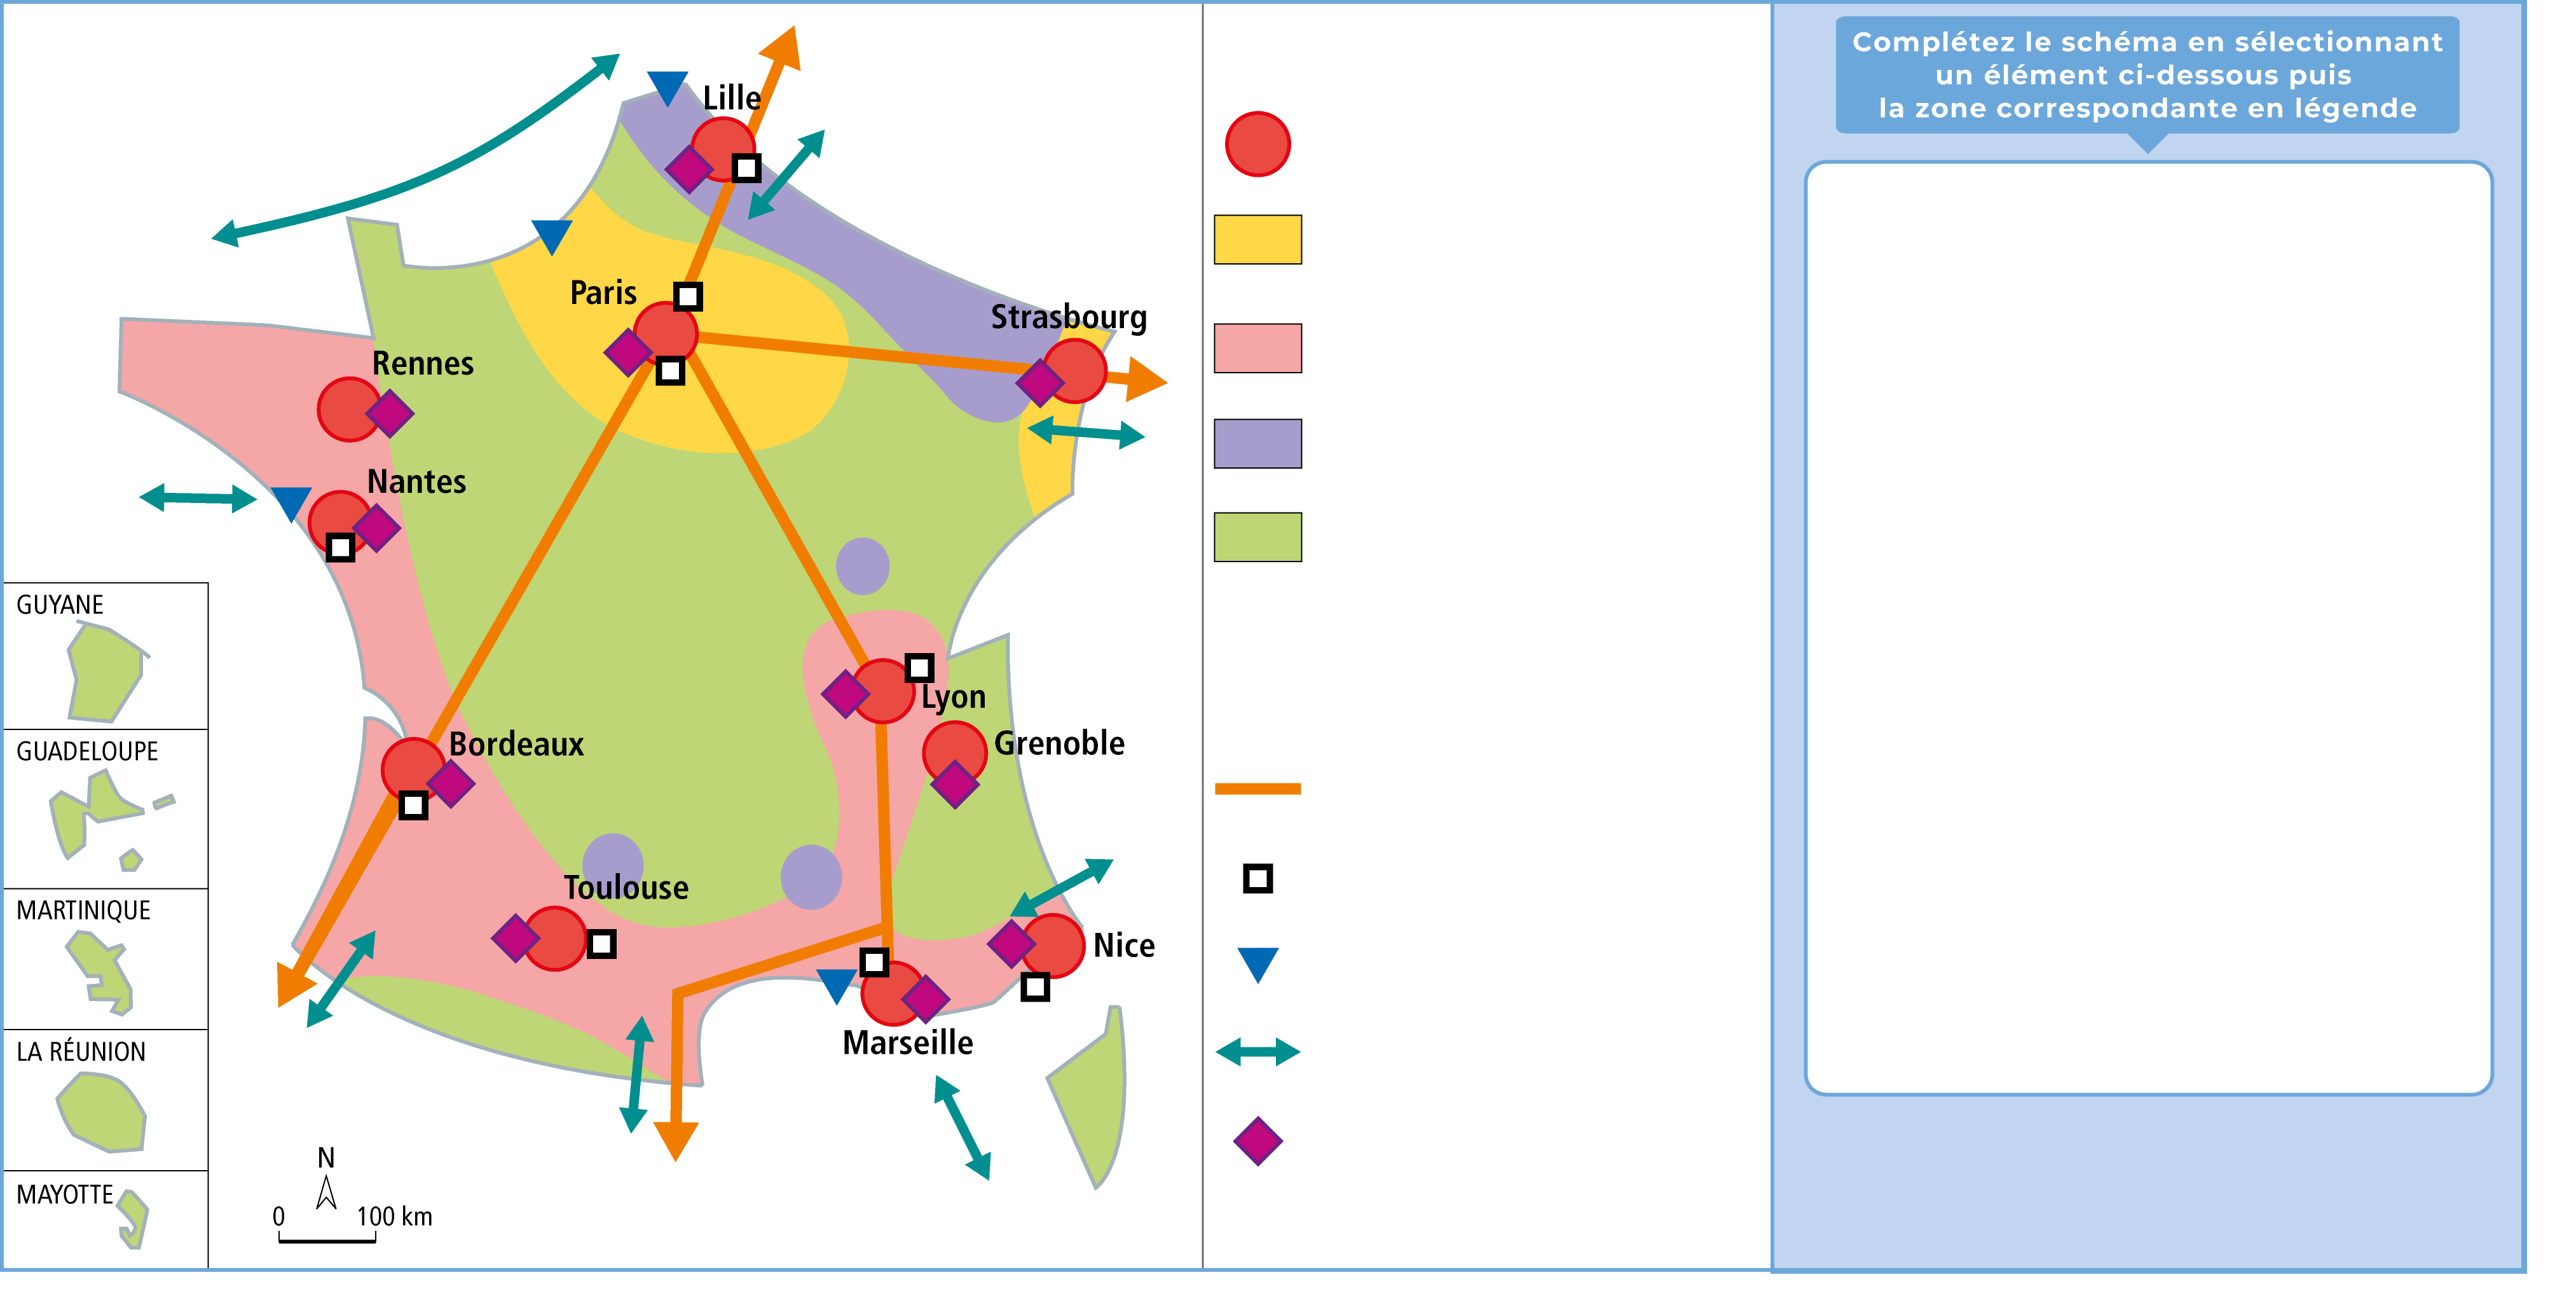The height and width of the screenshot is (1310, 2576).
Task: Click the black square above Lyon
Action: pyautogui.click(x=919, y=667)
